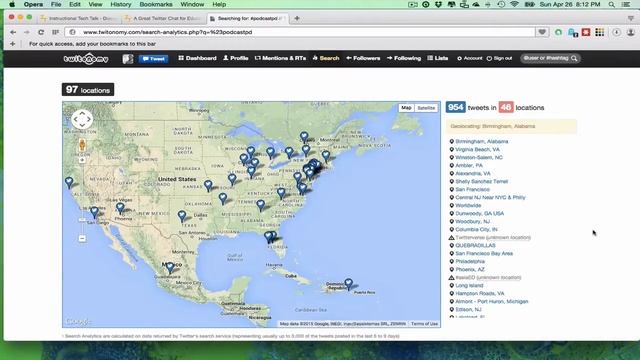Open the Opera Bookmarks menu
This screenshot has height=360, width=640.
pos(156,4)
